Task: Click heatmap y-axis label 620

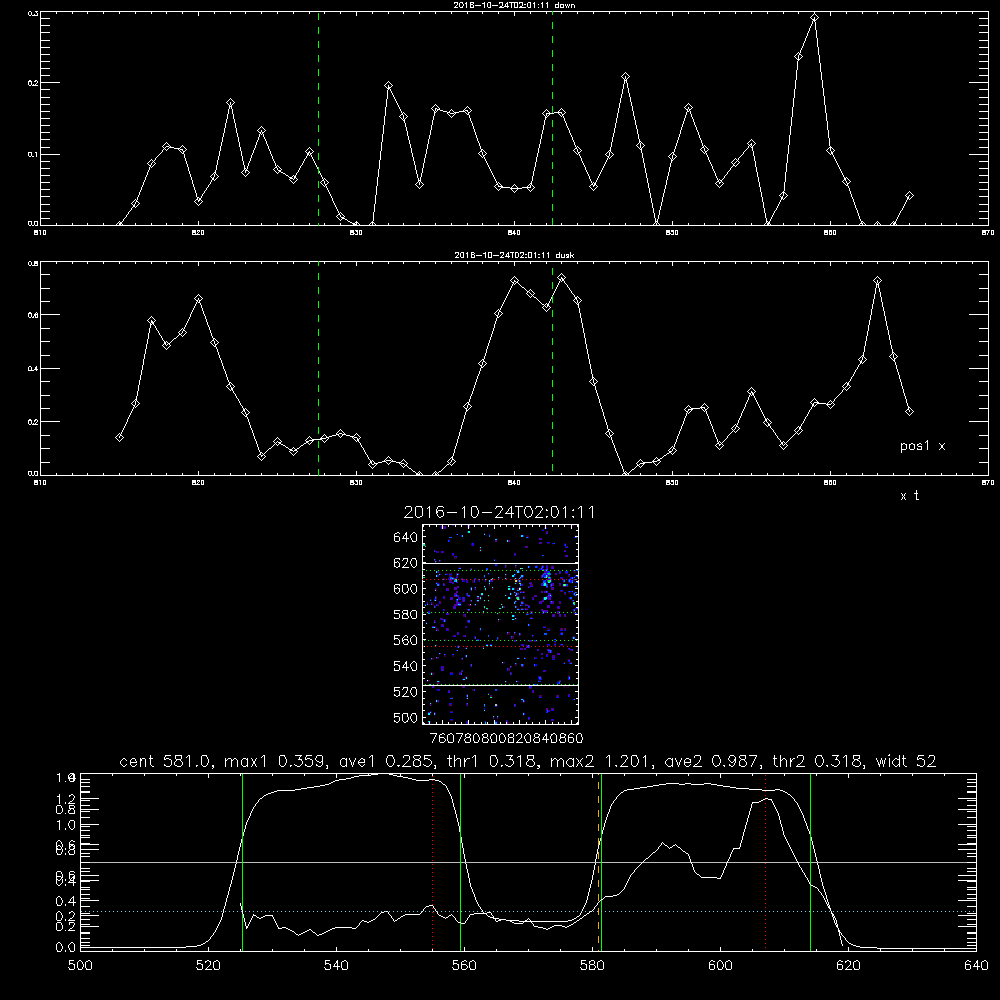Action: point(406,563)
